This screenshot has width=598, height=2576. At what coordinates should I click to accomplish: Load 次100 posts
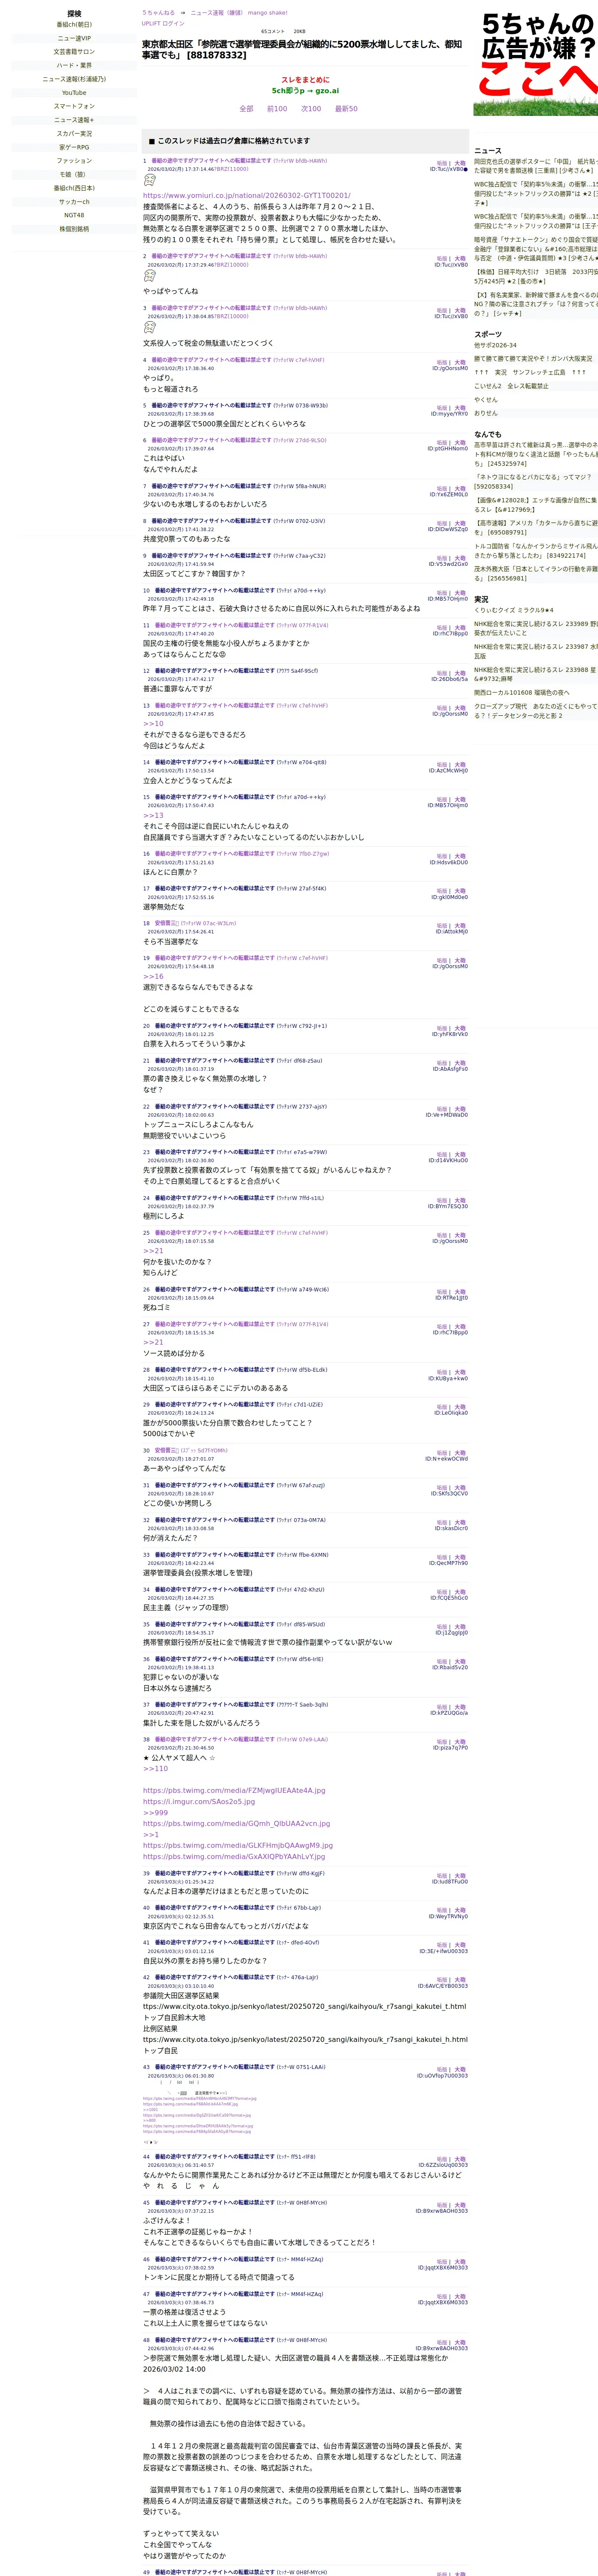pyautogui.click(x=311, y=109)
